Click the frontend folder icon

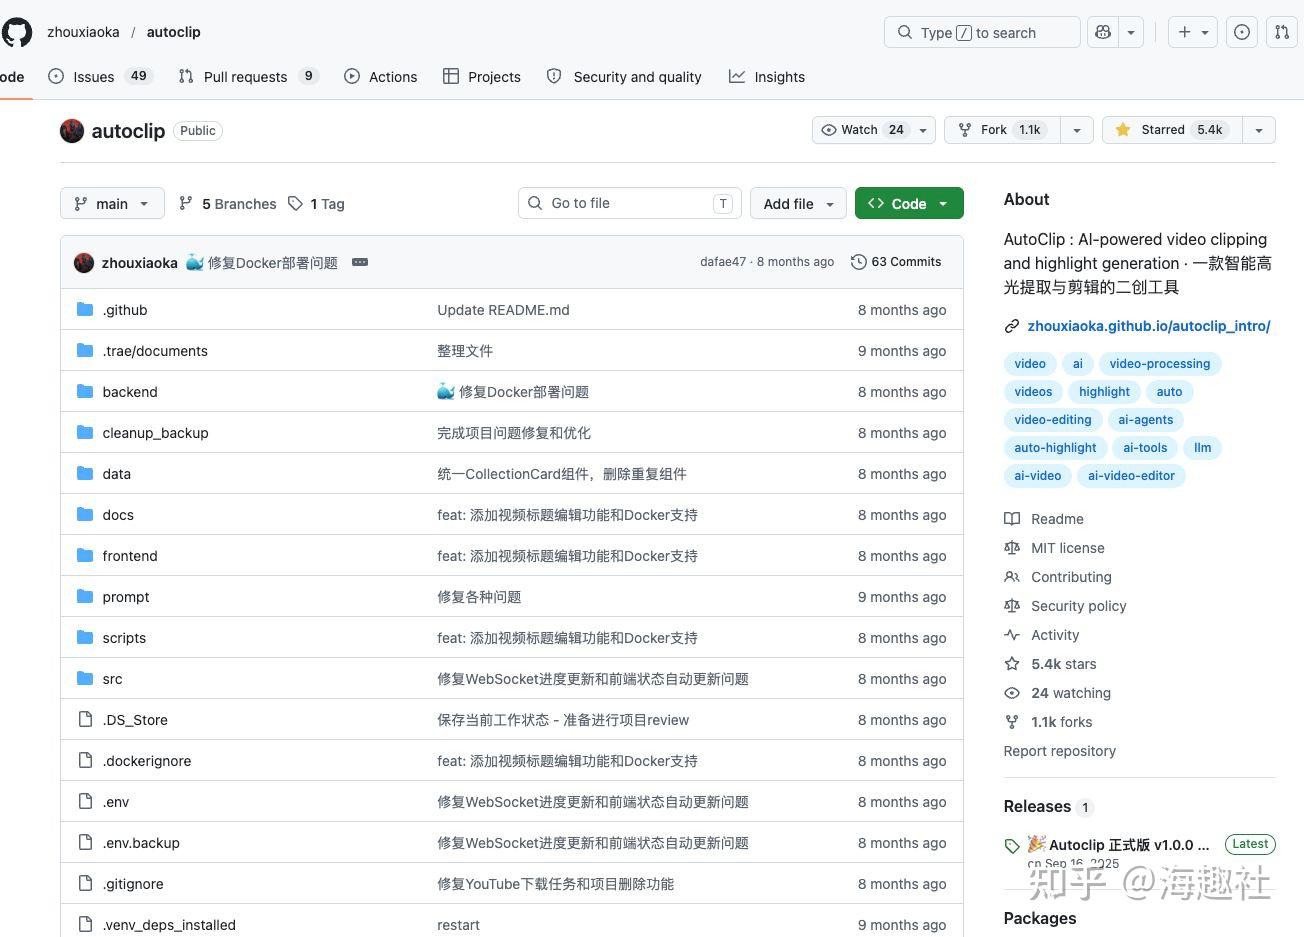tap(85, 556)
